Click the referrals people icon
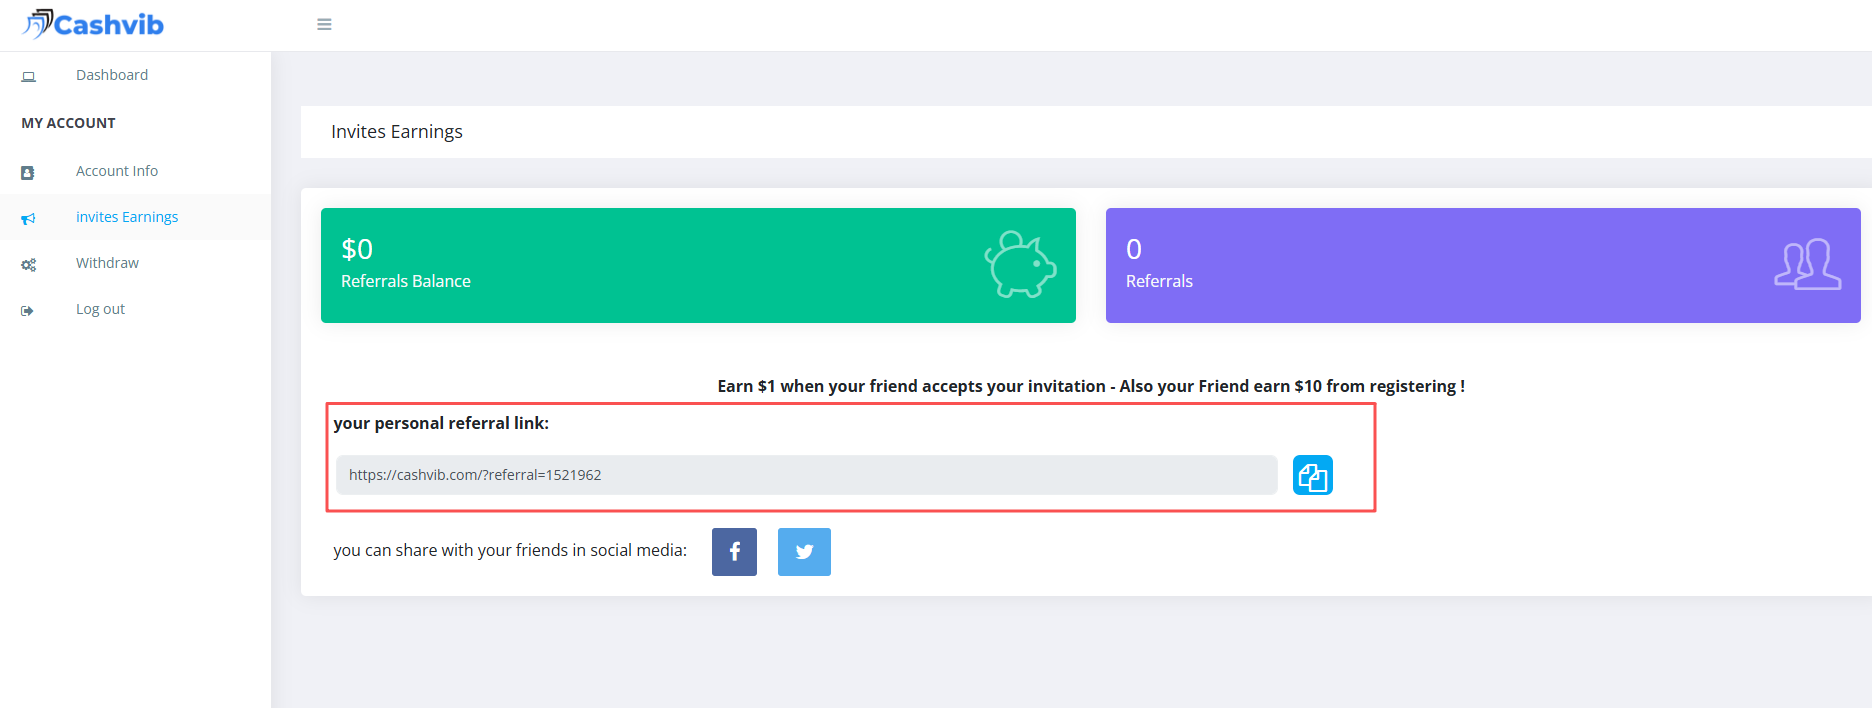Screen dimensions: 1872x708 click(x=1807, y=265)
